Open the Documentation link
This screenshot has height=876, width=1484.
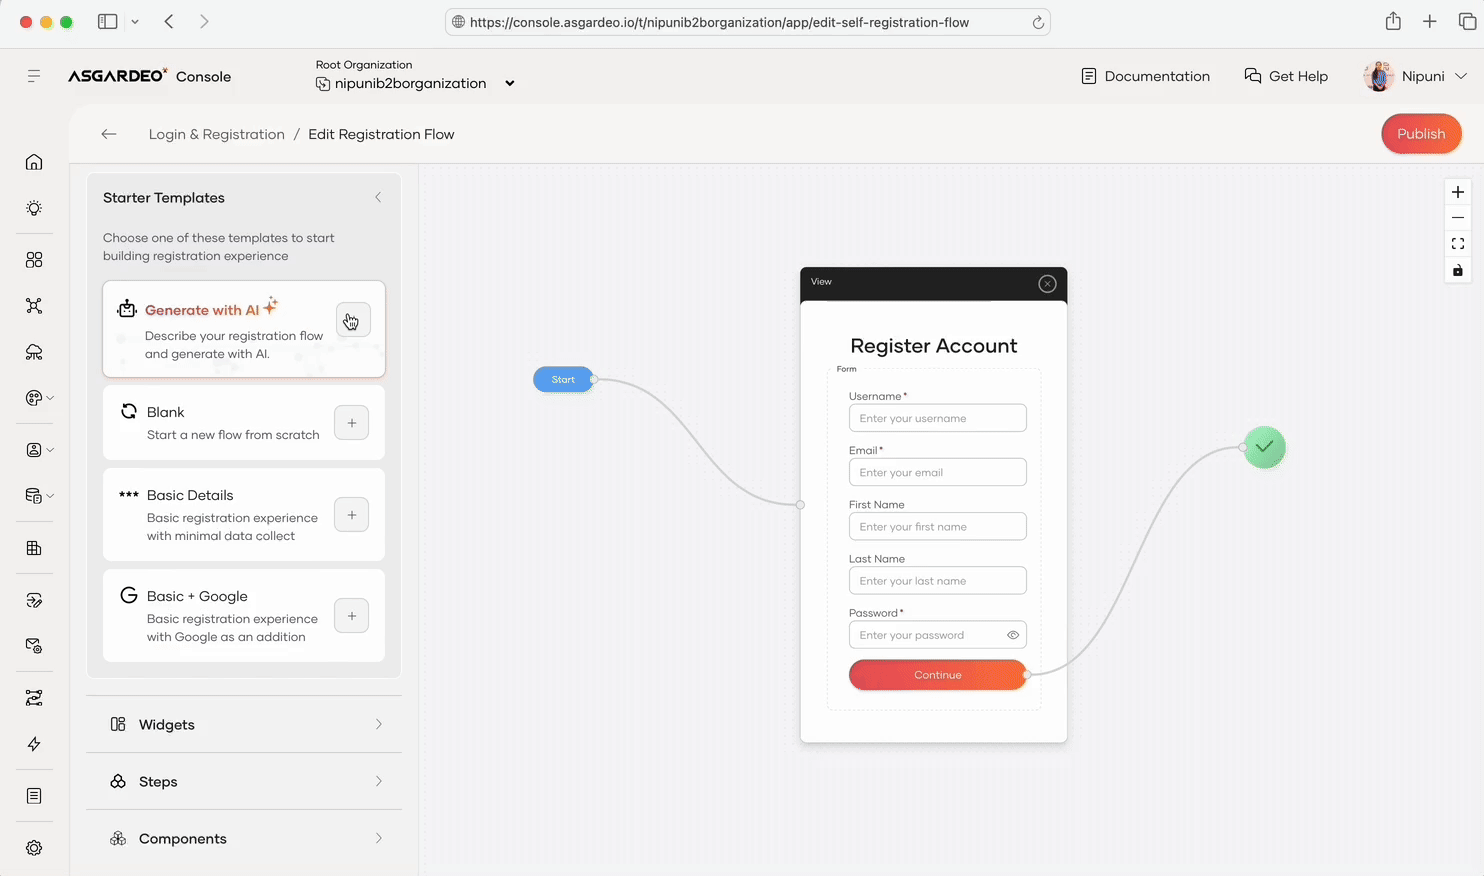click(x=1145, y=76)
